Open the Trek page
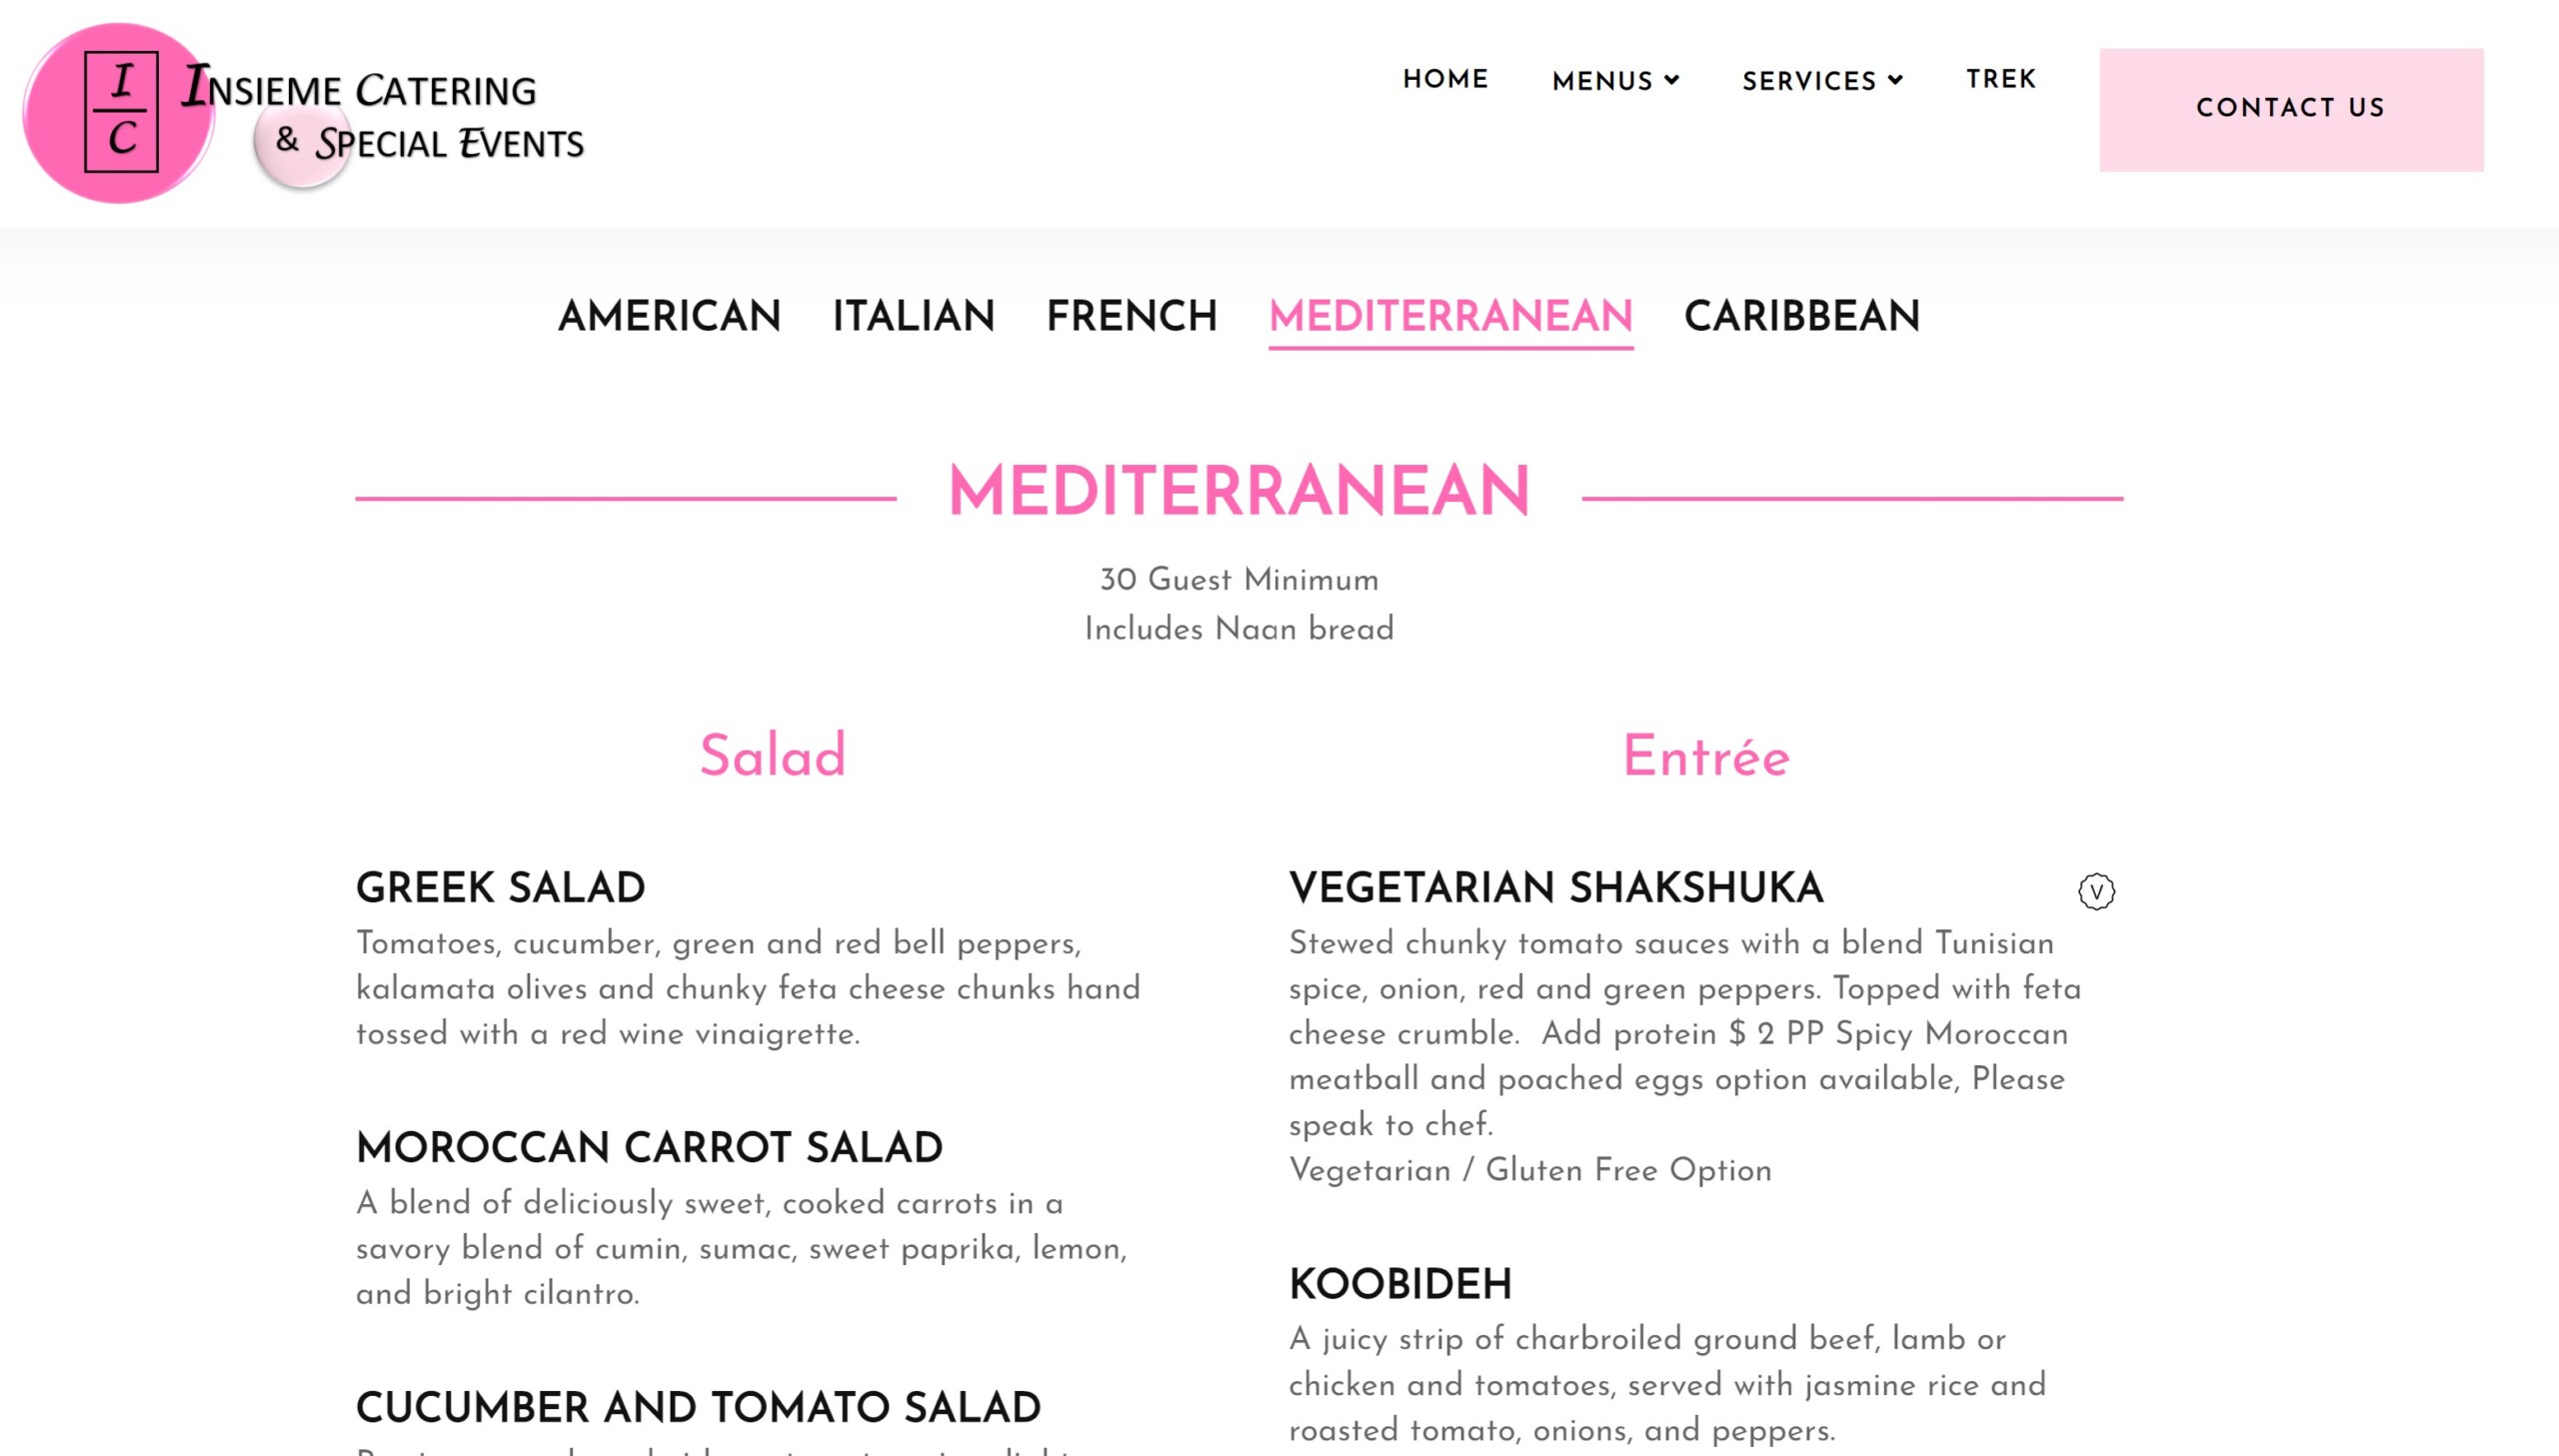The width and height of the screenshot is (2559, 1456). pyautogui.click(x=2000, y=80)
